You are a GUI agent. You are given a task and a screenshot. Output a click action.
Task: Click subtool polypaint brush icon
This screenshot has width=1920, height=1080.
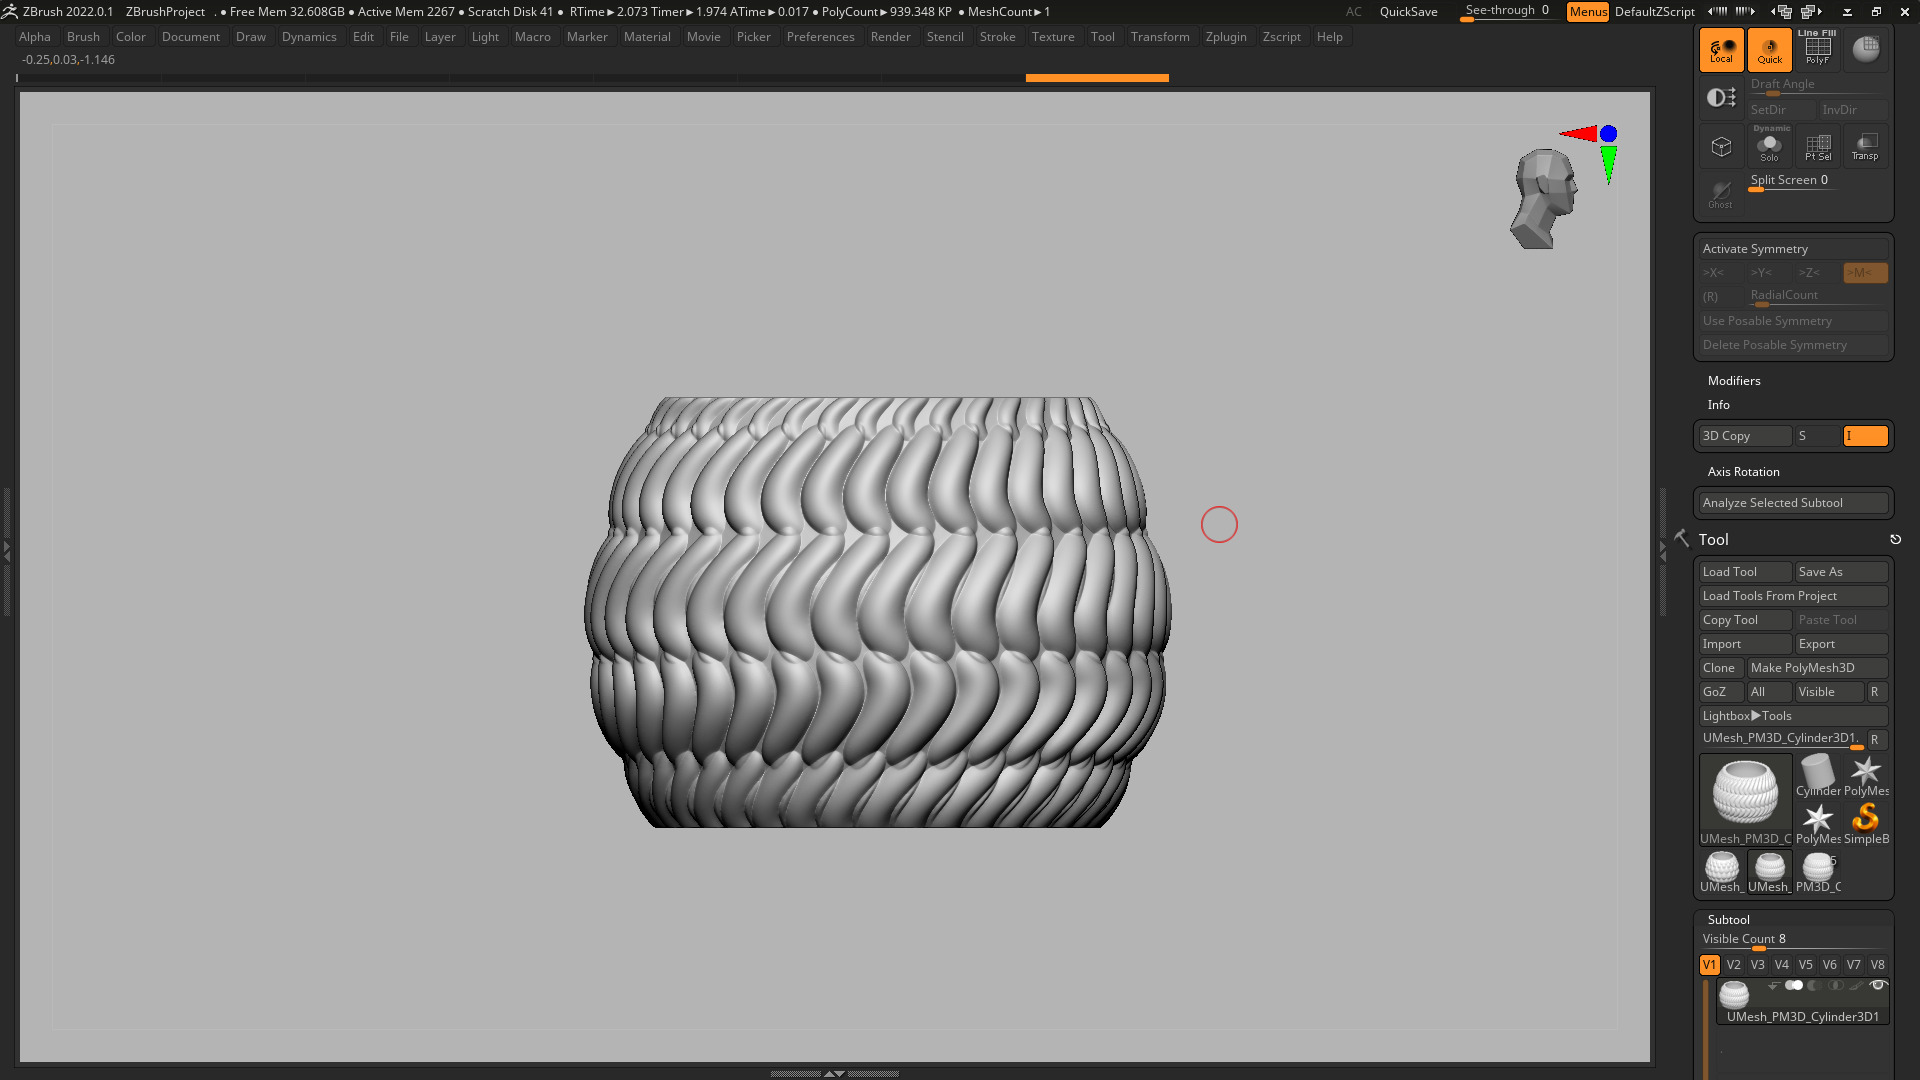point(1856,986)
